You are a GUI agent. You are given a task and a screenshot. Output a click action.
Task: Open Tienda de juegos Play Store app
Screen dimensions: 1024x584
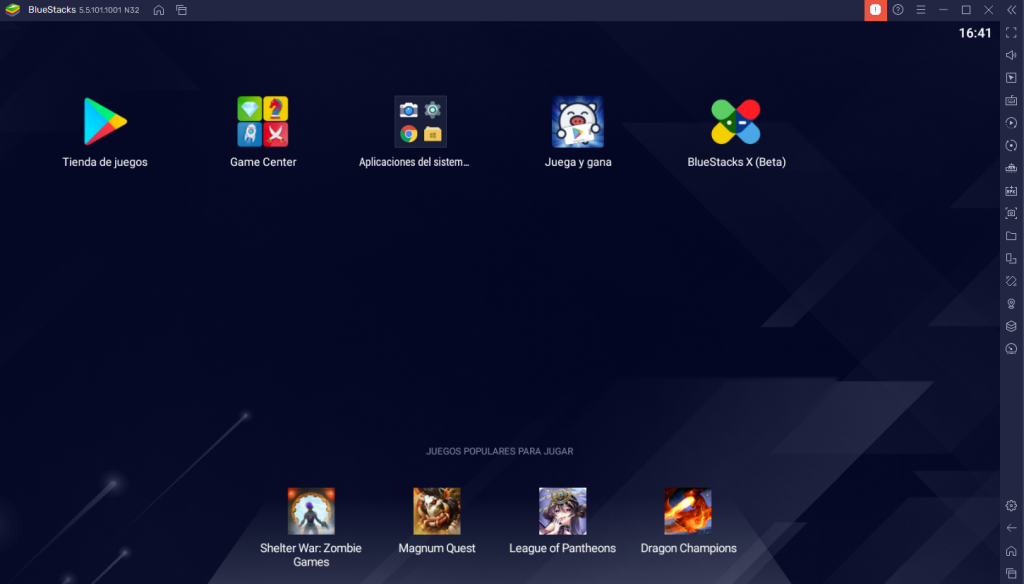(105, 122)
